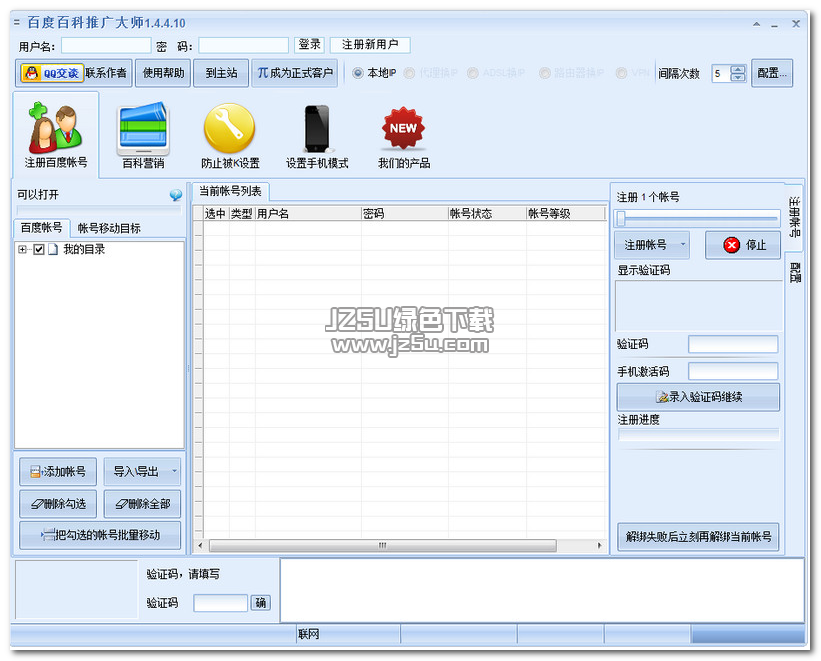Click the 录入验证码继续 button
The width and height of the screenshot is (821, 661).
[698, 397]
